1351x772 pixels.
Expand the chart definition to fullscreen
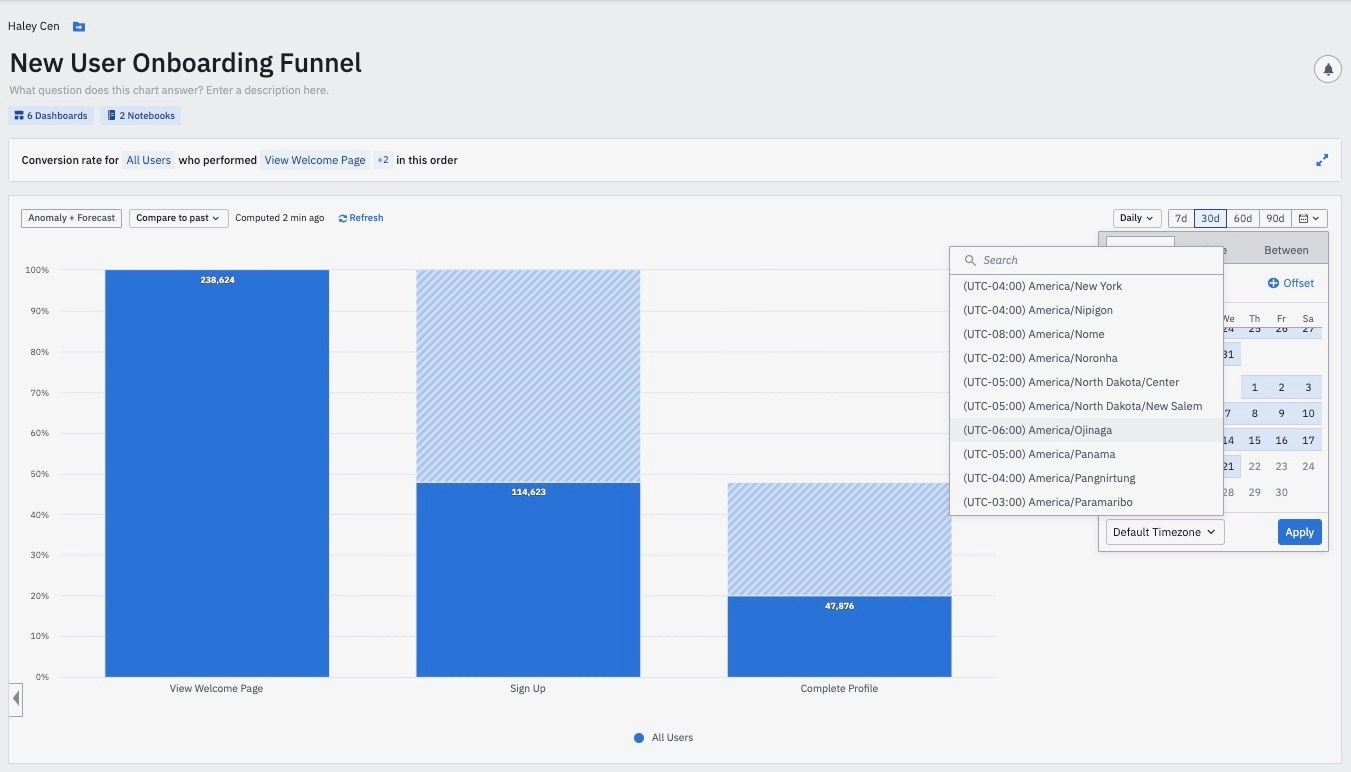pos(1322,160)
